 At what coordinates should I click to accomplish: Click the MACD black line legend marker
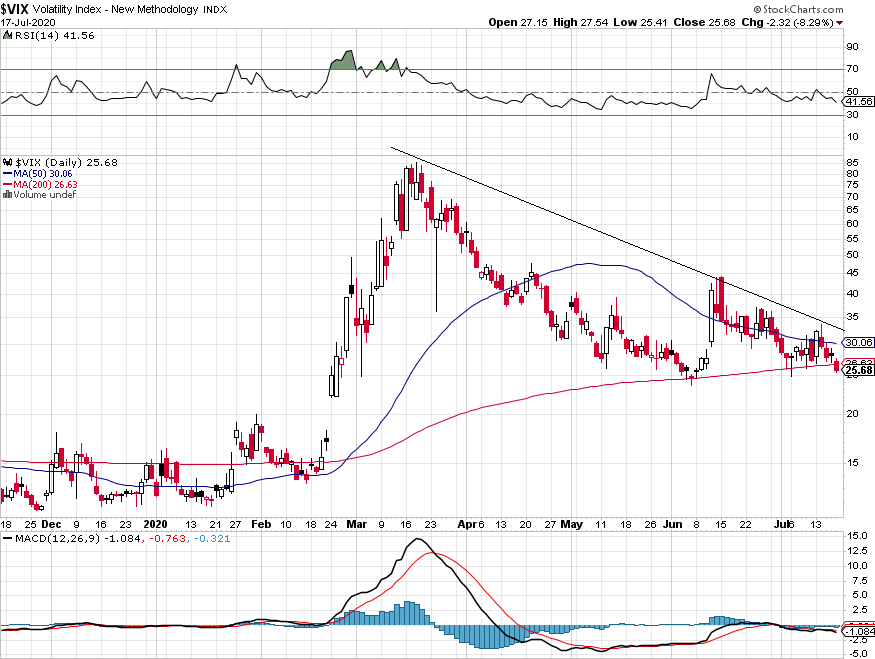point(8,538)
